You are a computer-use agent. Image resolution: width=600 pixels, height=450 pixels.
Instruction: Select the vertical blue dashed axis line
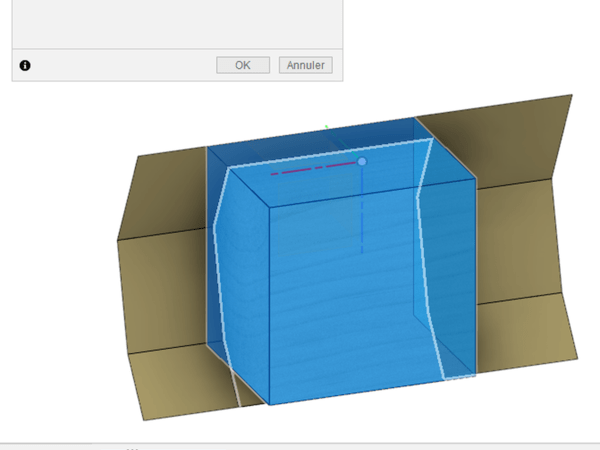[x=362, y=210]
